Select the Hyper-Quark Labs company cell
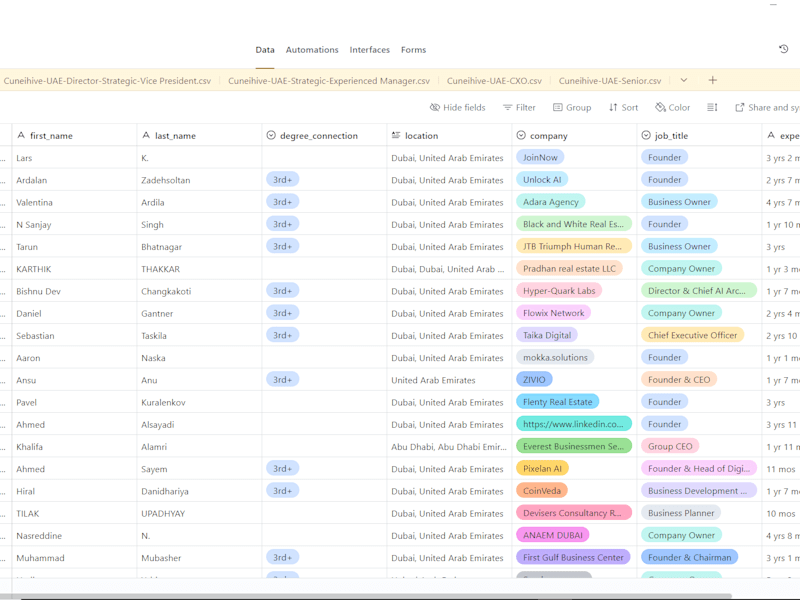This screenshot has height=600, width=800. (574, 291)
